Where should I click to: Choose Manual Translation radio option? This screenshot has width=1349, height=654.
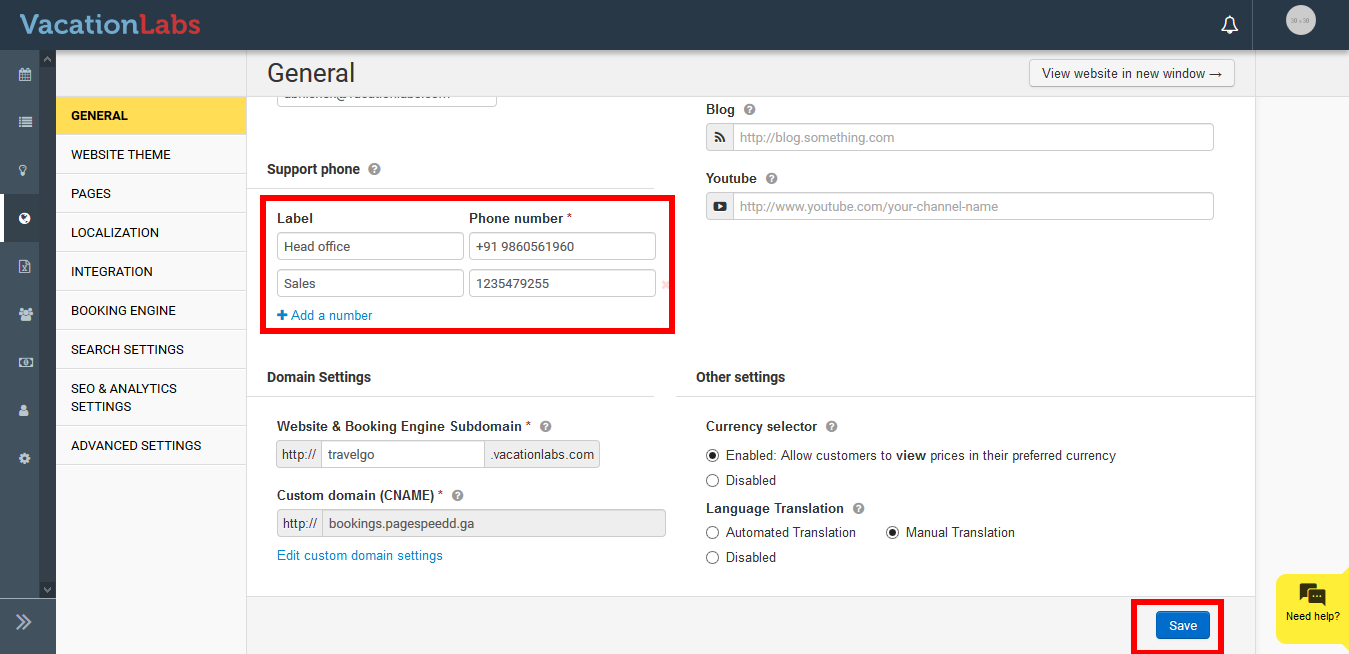coord(892,533)
